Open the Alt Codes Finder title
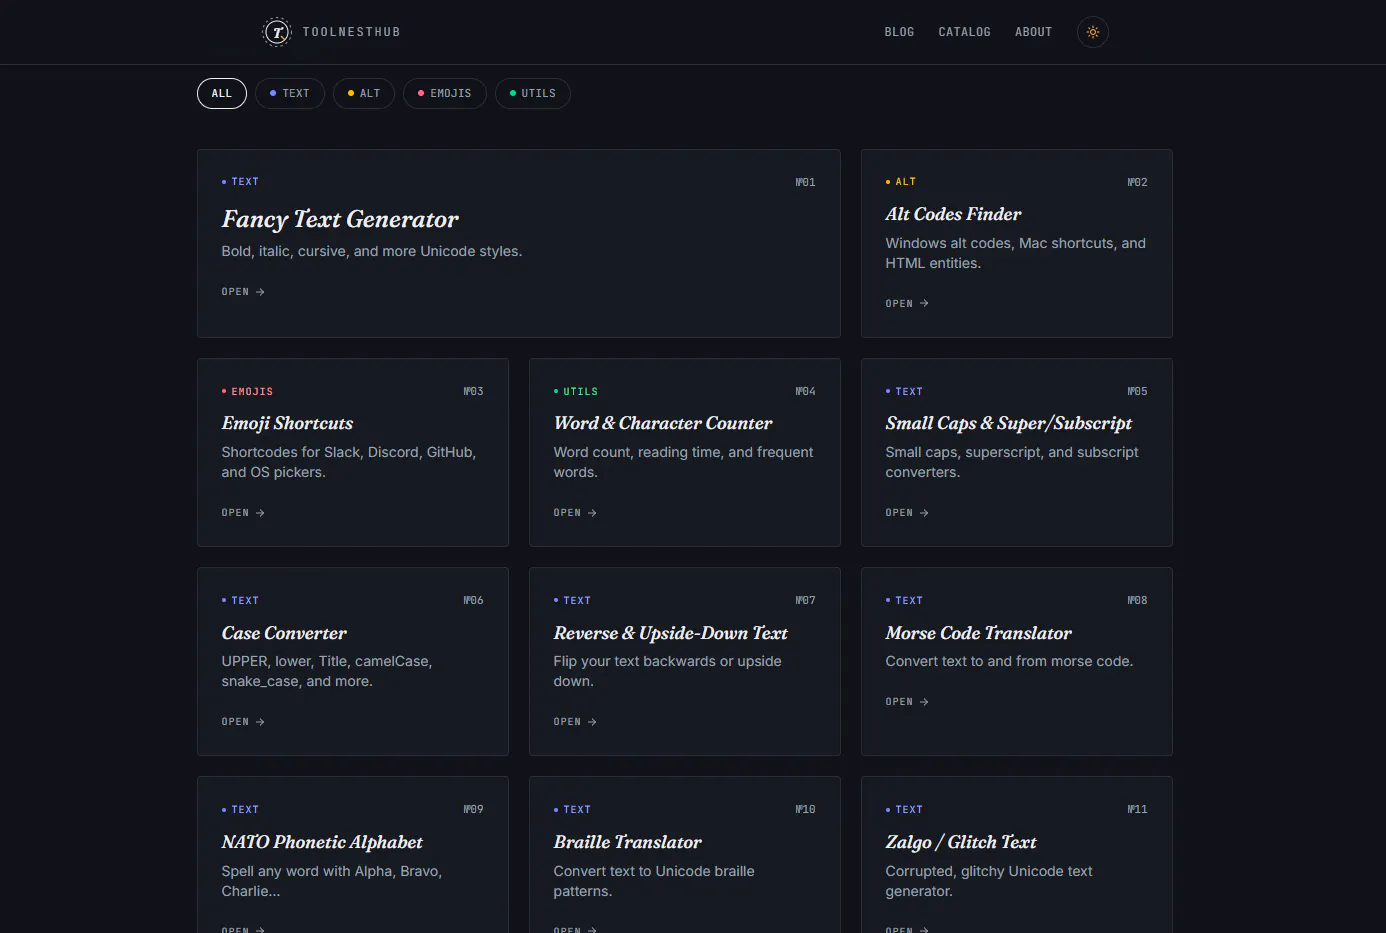The height and width of the screenshot is (933, 1386). (953, 214)
